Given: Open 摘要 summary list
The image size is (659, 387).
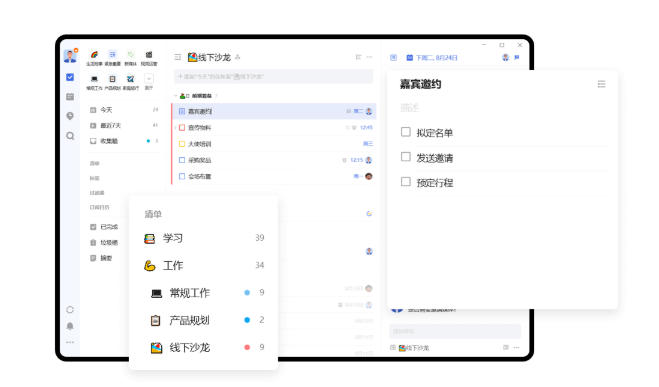Looking at the screenshot, I should [x=105, y=258].
